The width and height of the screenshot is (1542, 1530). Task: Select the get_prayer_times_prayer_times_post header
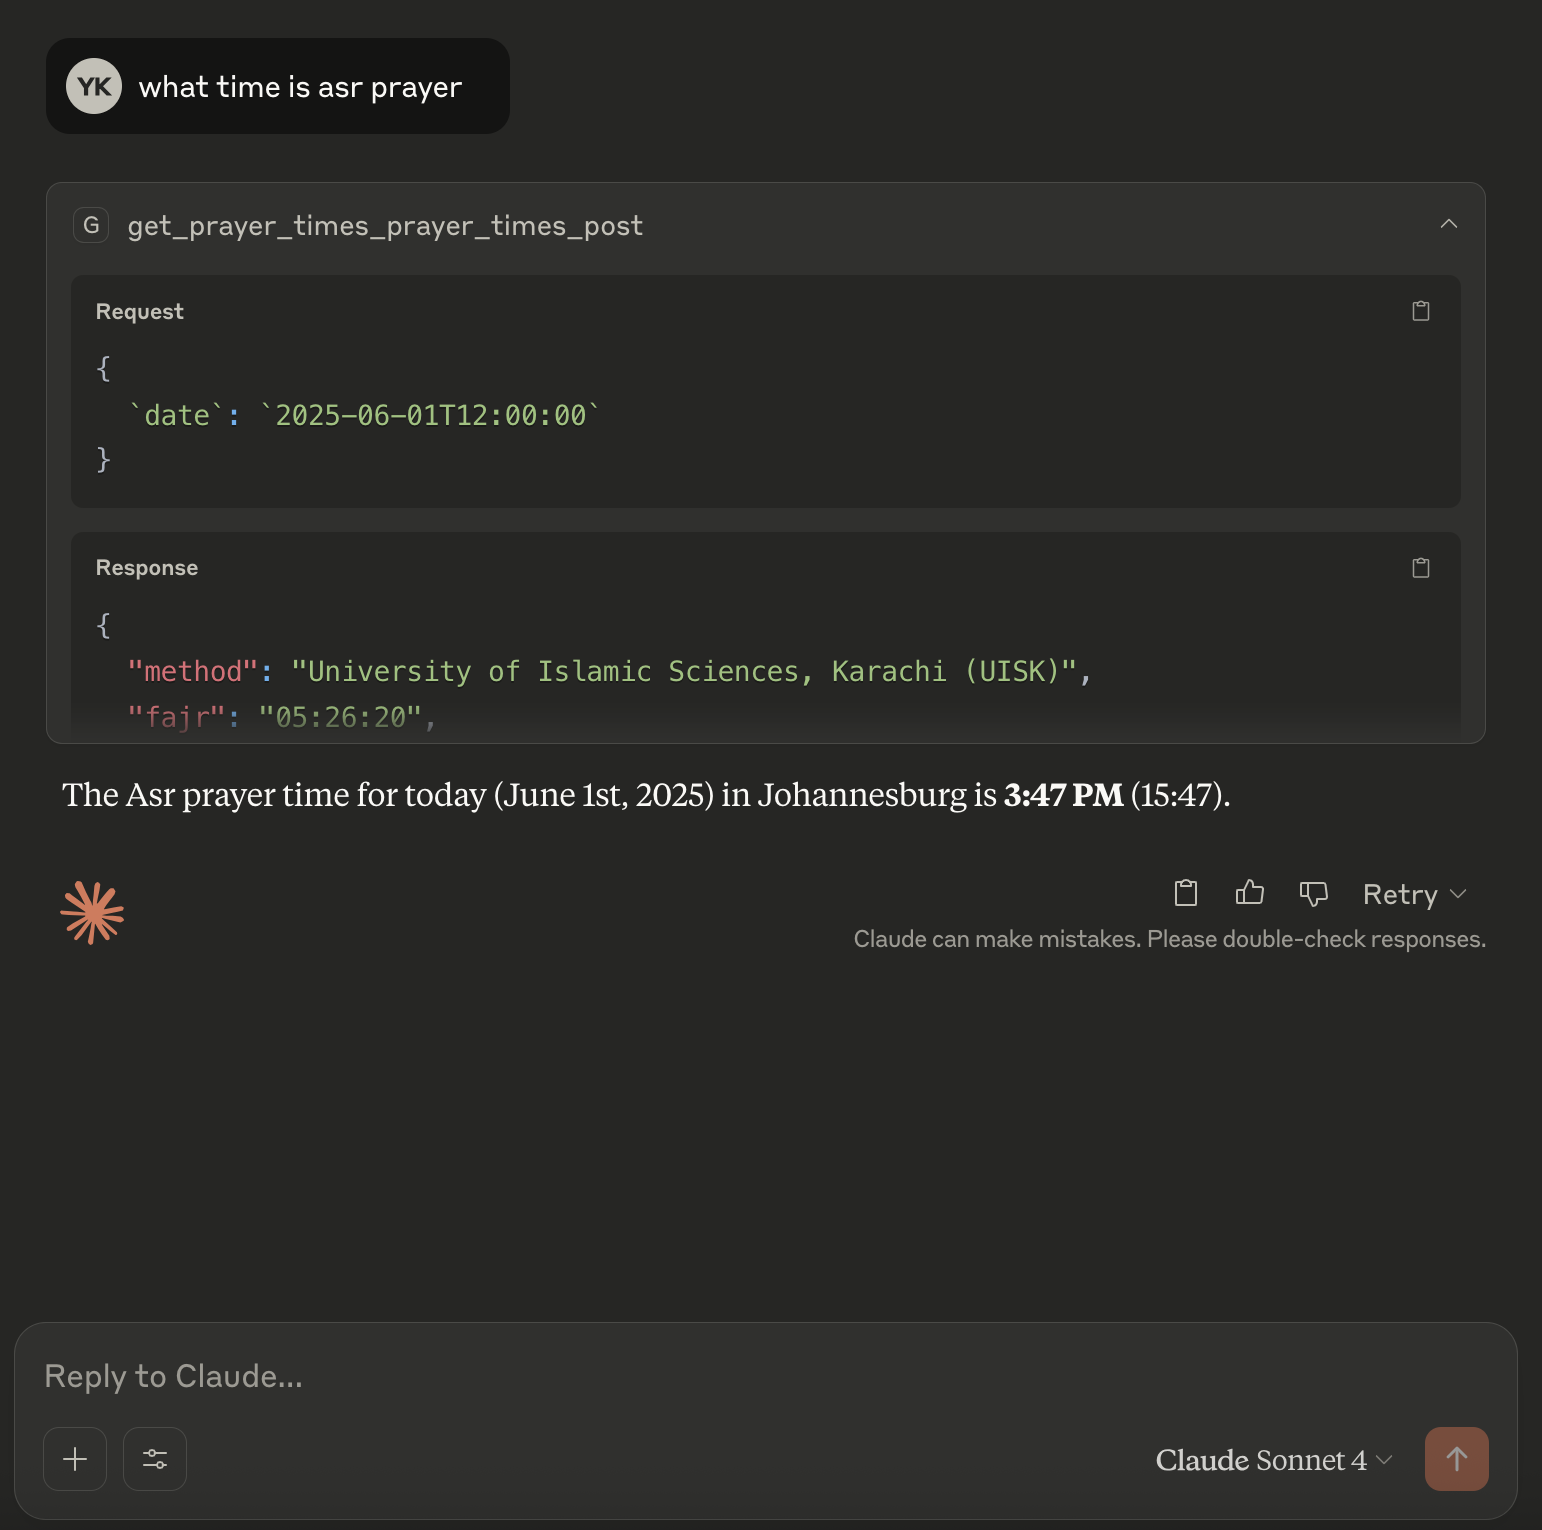(x=384, y=225)
